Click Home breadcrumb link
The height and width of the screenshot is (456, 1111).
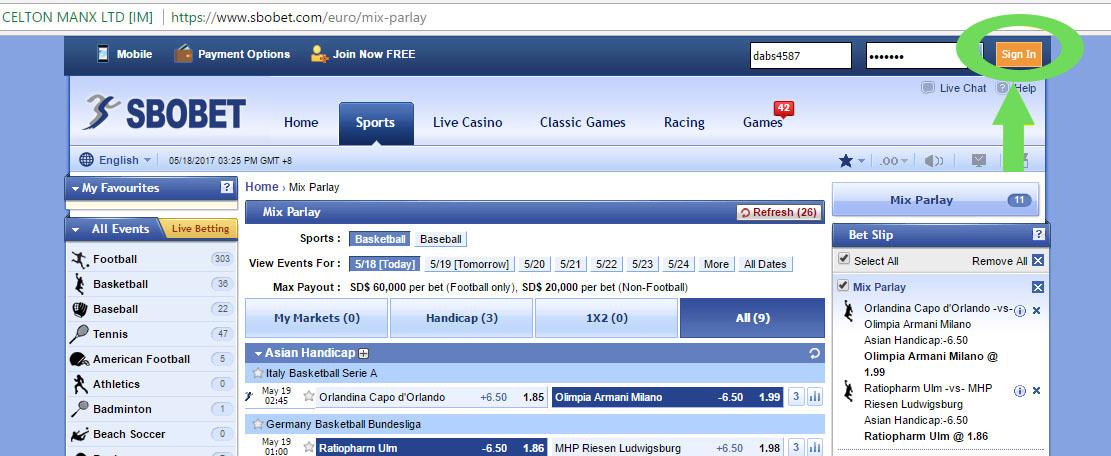coord(261,187)
